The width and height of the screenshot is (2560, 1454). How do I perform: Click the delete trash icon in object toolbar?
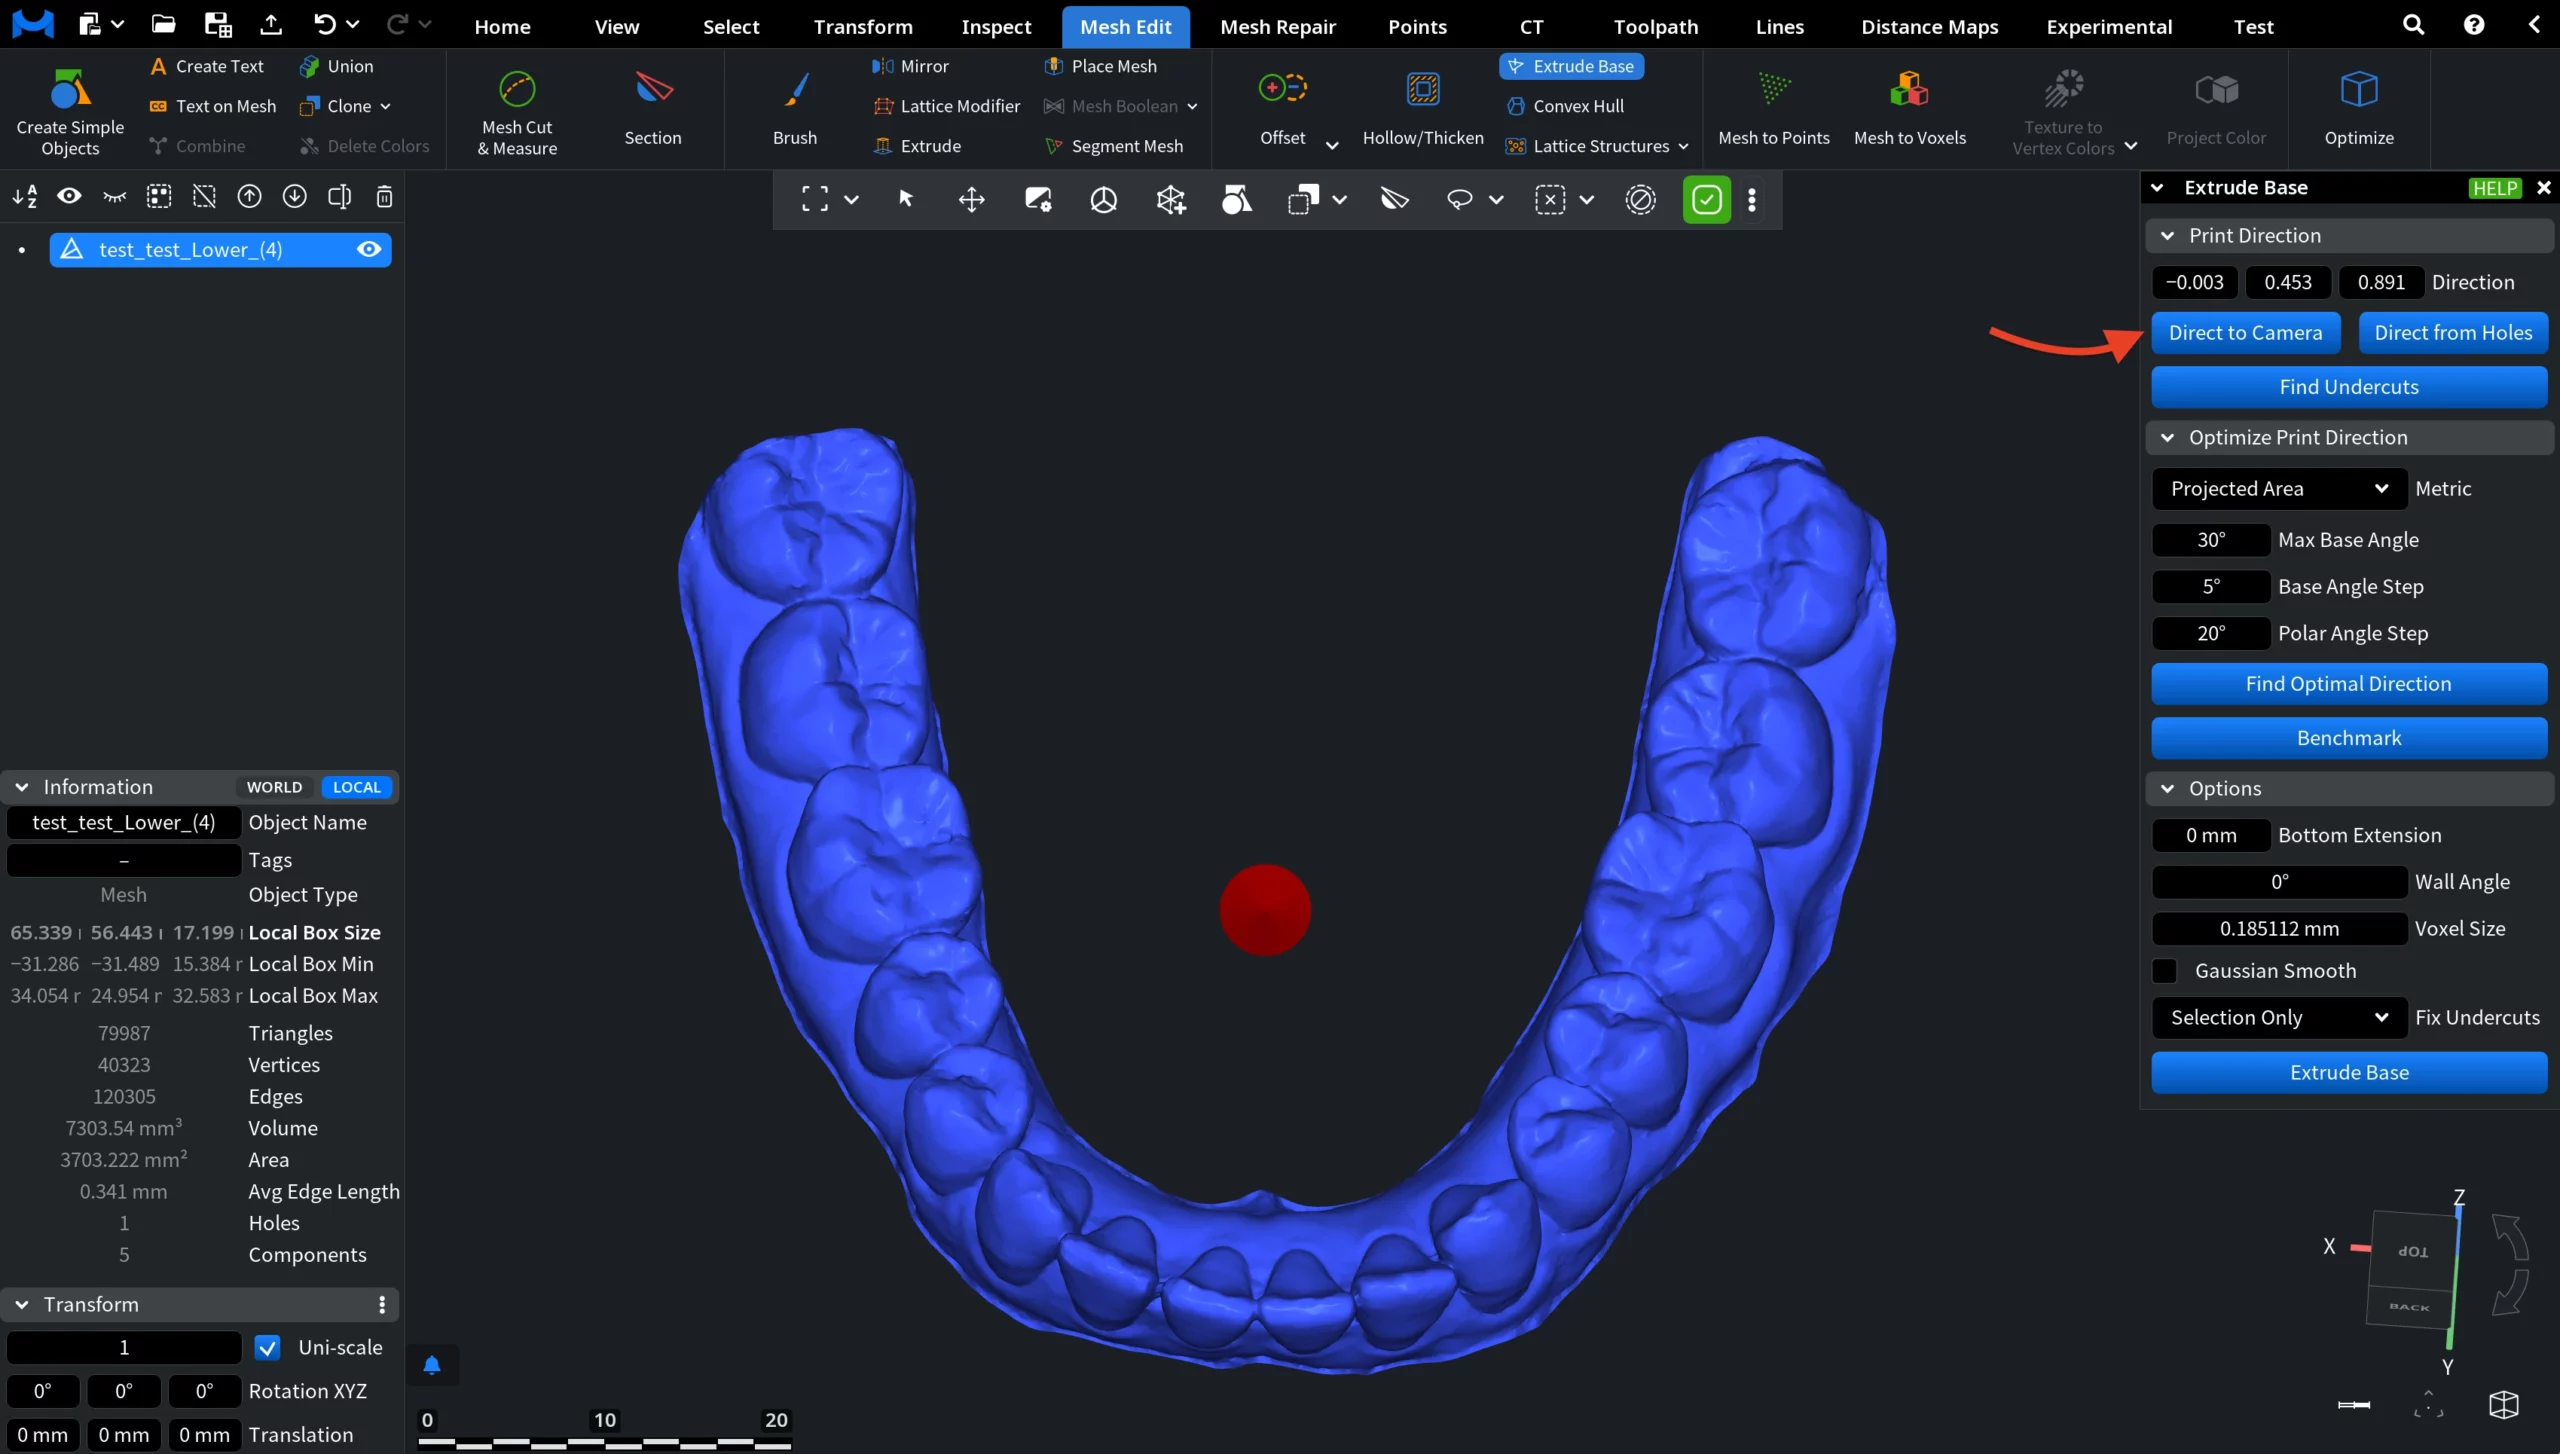point(384,197)
